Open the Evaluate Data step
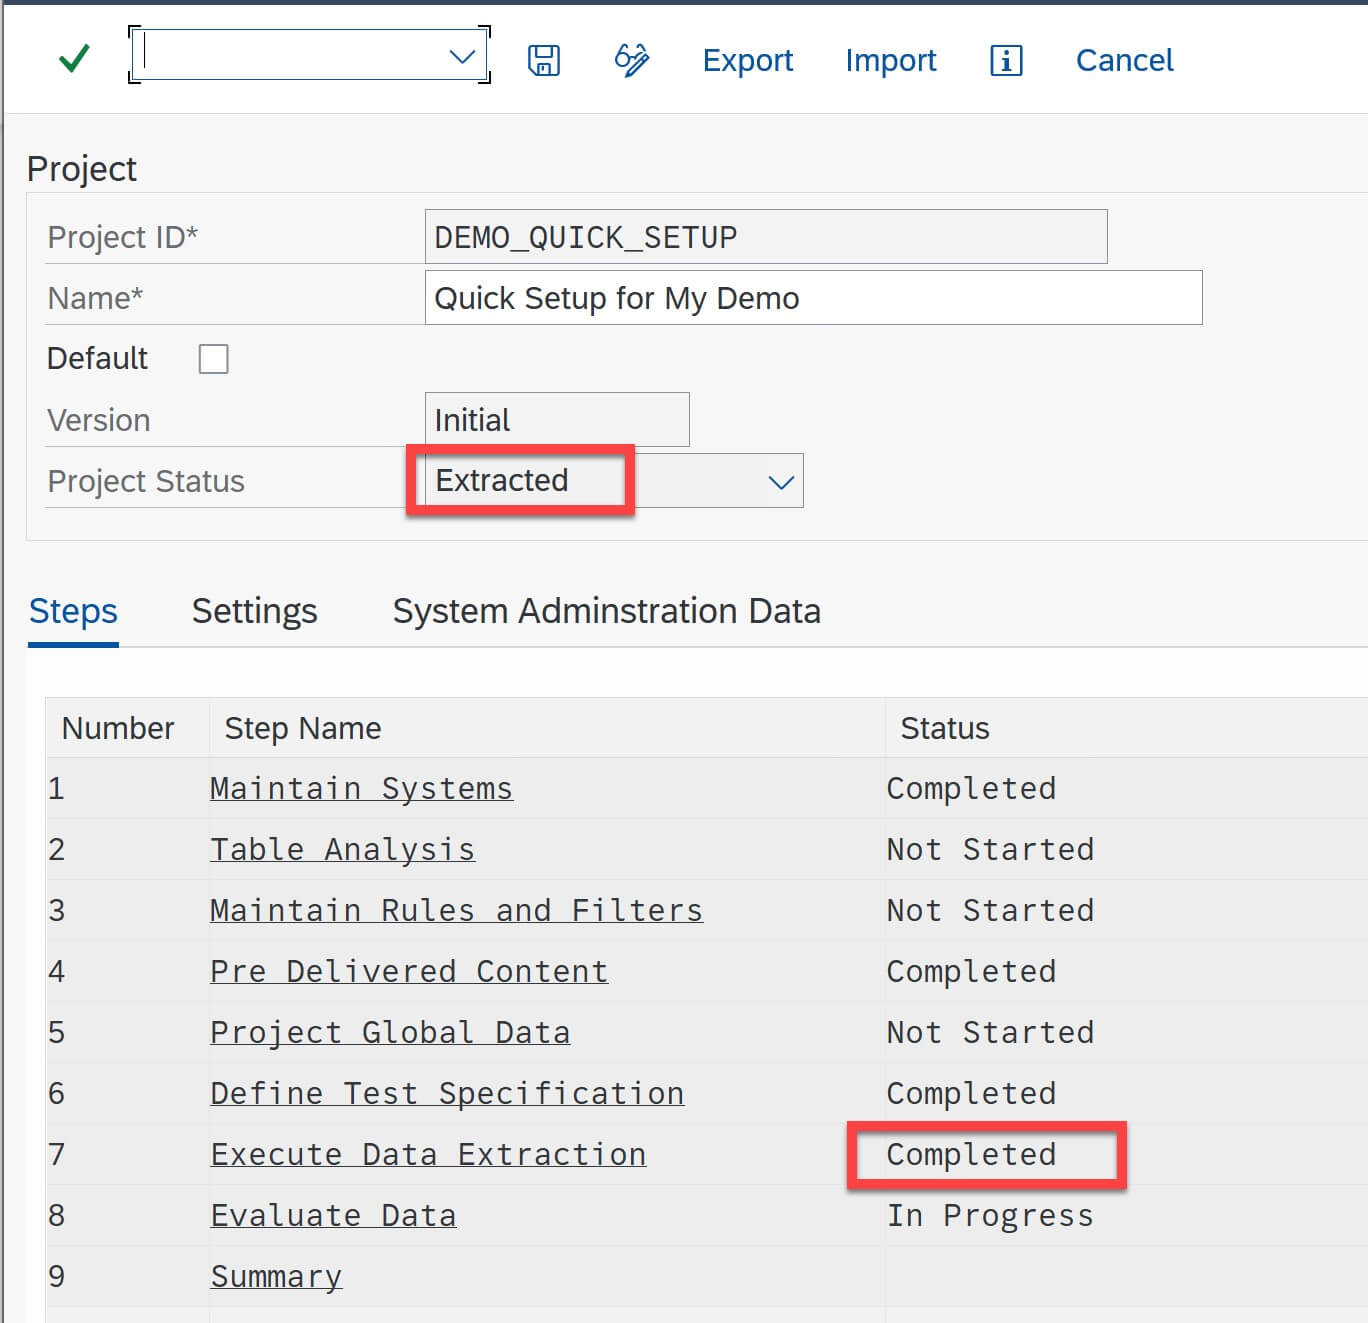Viewport: 1368px width, 1323px height. tap(333, 1215)
